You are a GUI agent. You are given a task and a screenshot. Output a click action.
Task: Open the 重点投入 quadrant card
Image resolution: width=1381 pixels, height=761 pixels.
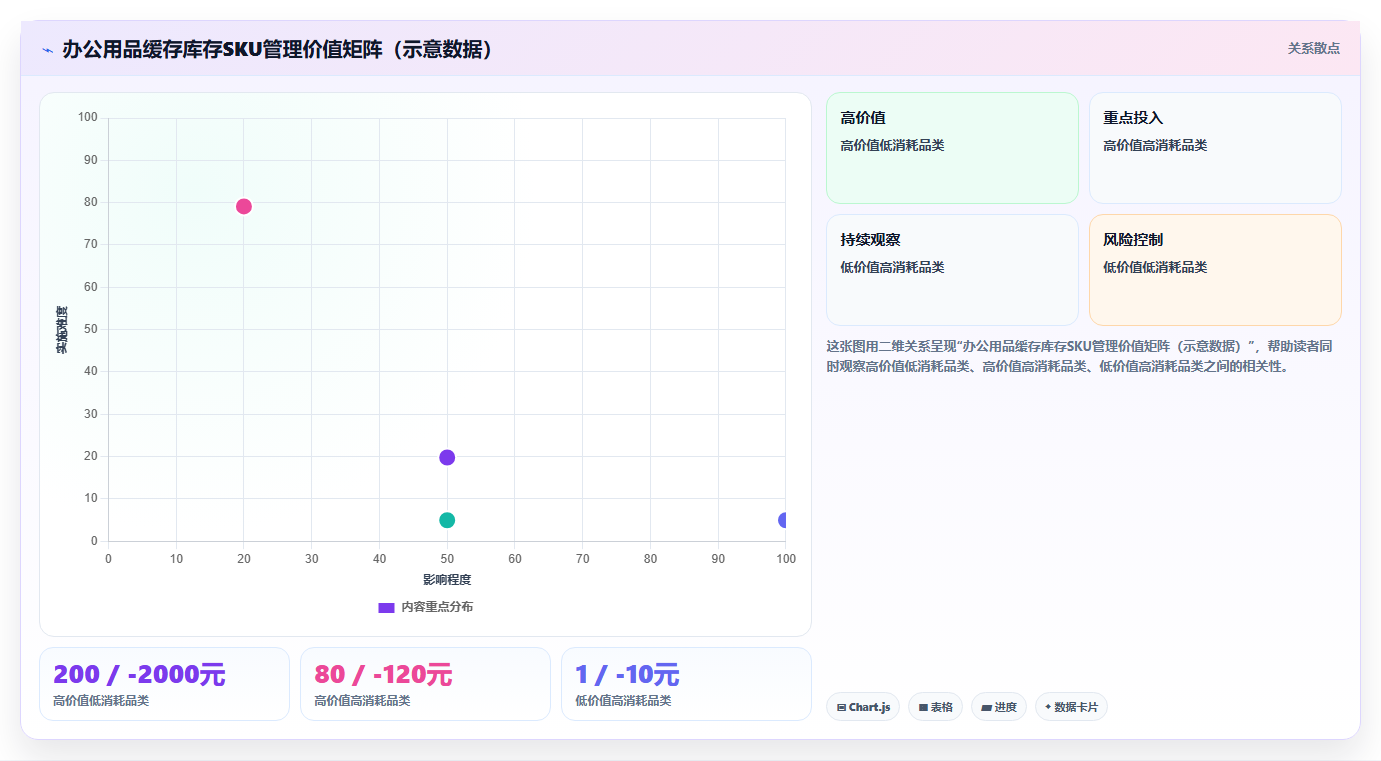tap(1215, 148)
